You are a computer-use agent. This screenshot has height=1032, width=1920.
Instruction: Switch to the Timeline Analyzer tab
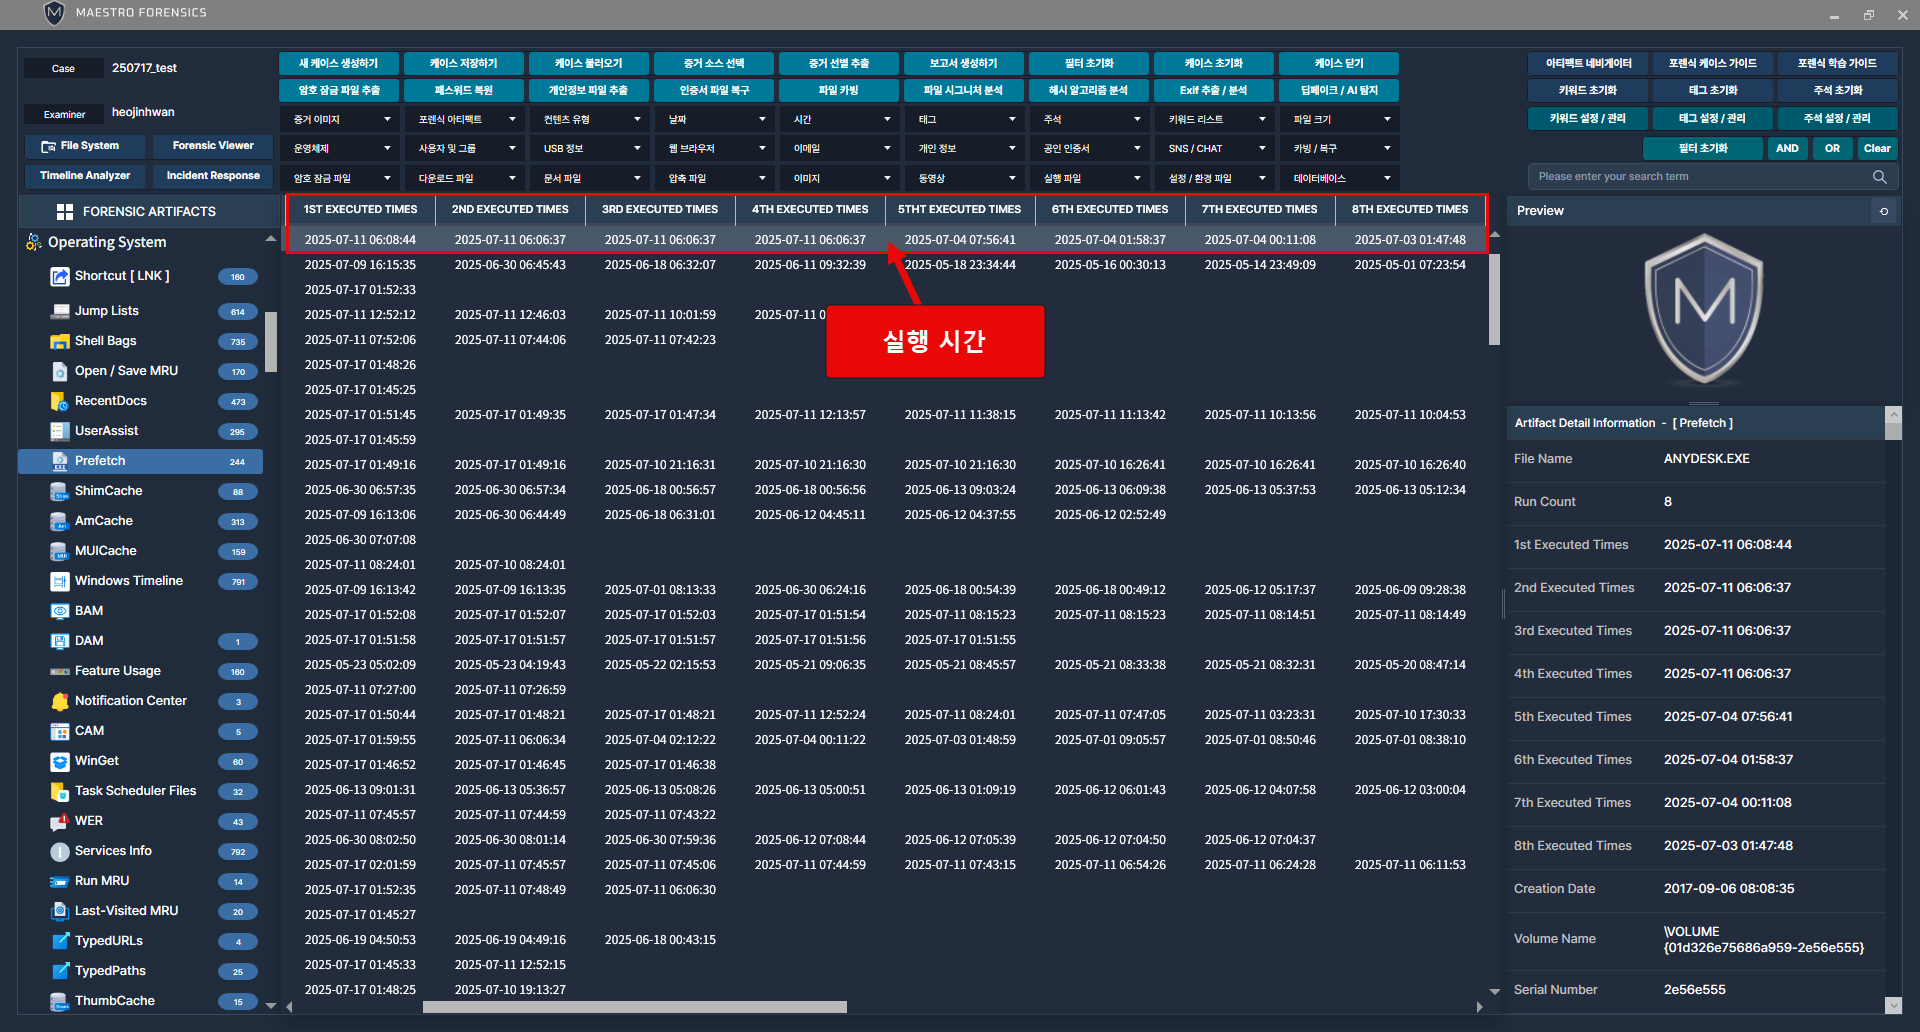tap(85, 176)
